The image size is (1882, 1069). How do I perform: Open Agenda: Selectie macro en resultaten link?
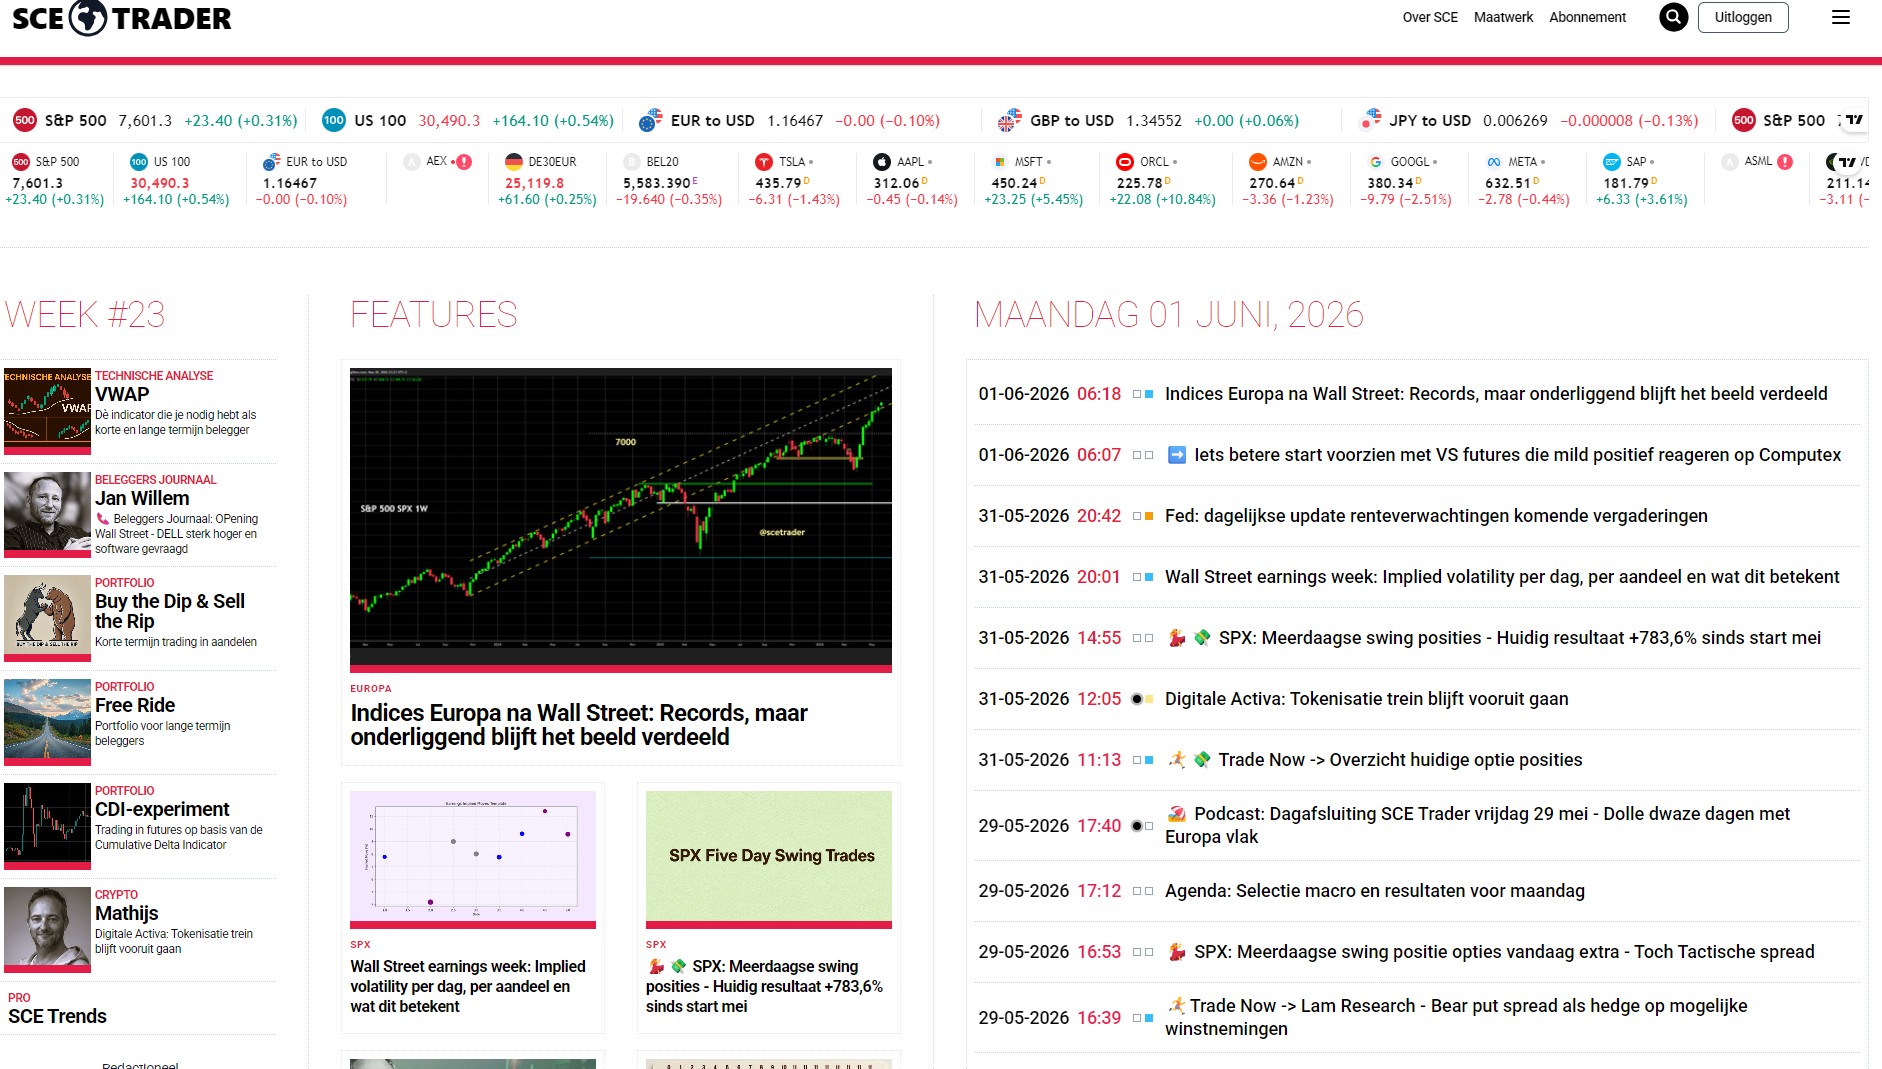coord(1374,891)
